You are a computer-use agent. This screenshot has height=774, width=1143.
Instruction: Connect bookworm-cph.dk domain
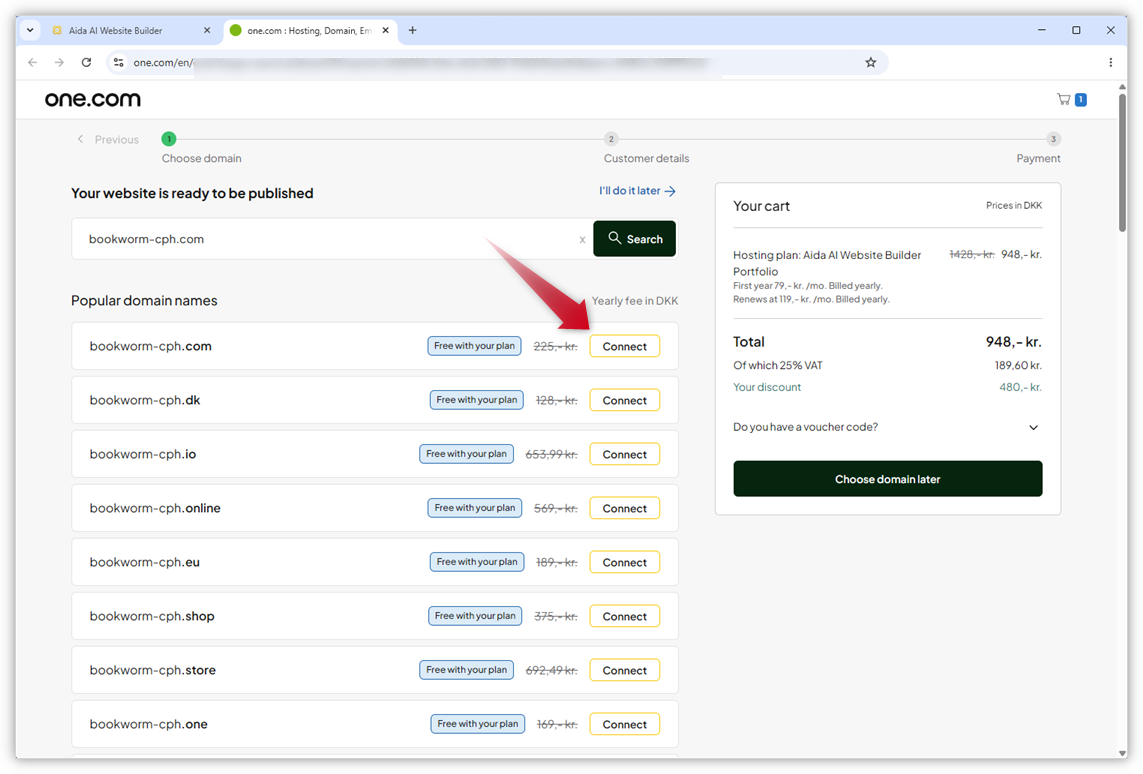[625, 400]
